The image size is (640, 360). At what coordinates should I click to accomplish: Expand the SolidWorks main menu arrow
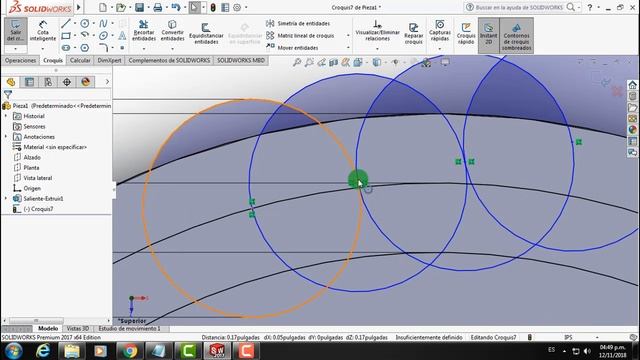pos(78,7)
